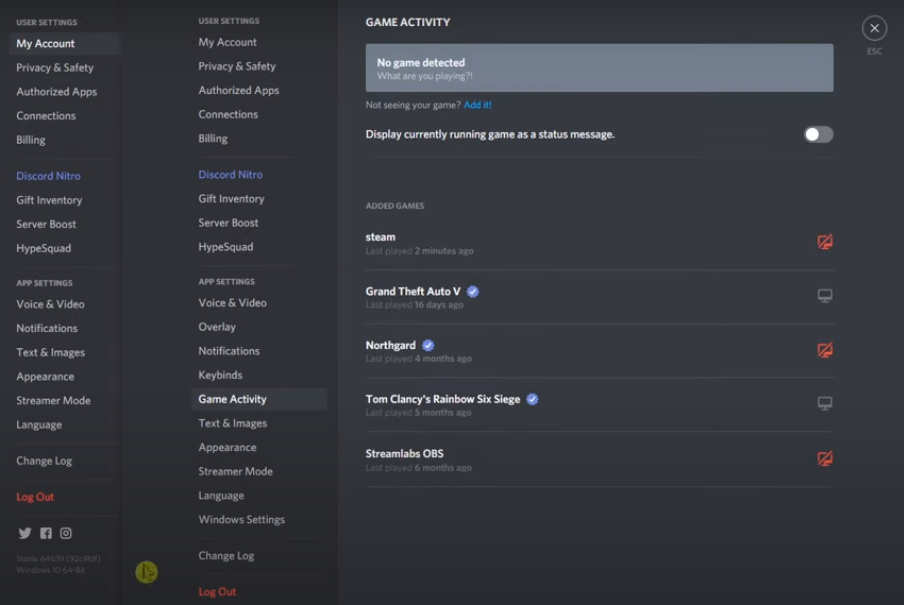Click the verified badge beside Northgard

click(428, 345)
